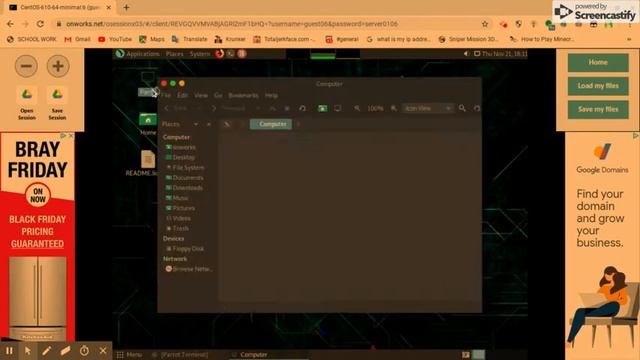Click the Reload toolbar icon

click(302, 108)
